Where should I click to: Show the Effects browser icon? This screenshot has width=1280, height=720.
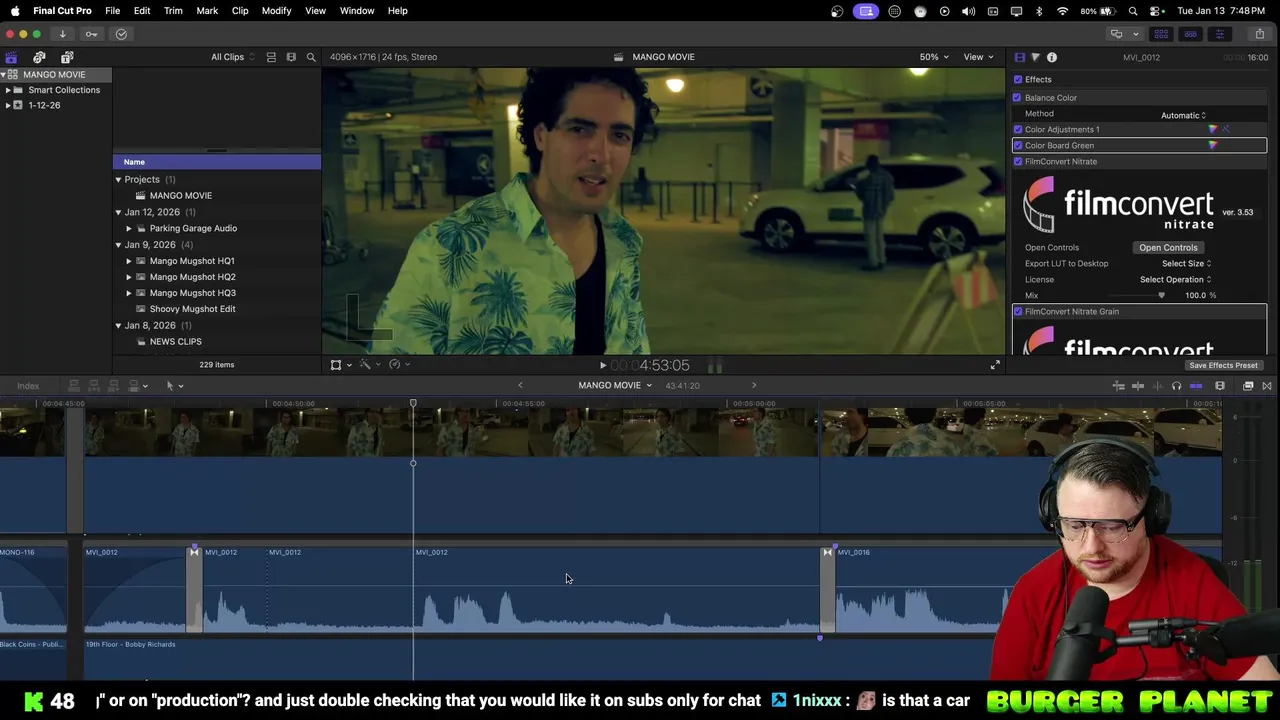(1248, 386)
